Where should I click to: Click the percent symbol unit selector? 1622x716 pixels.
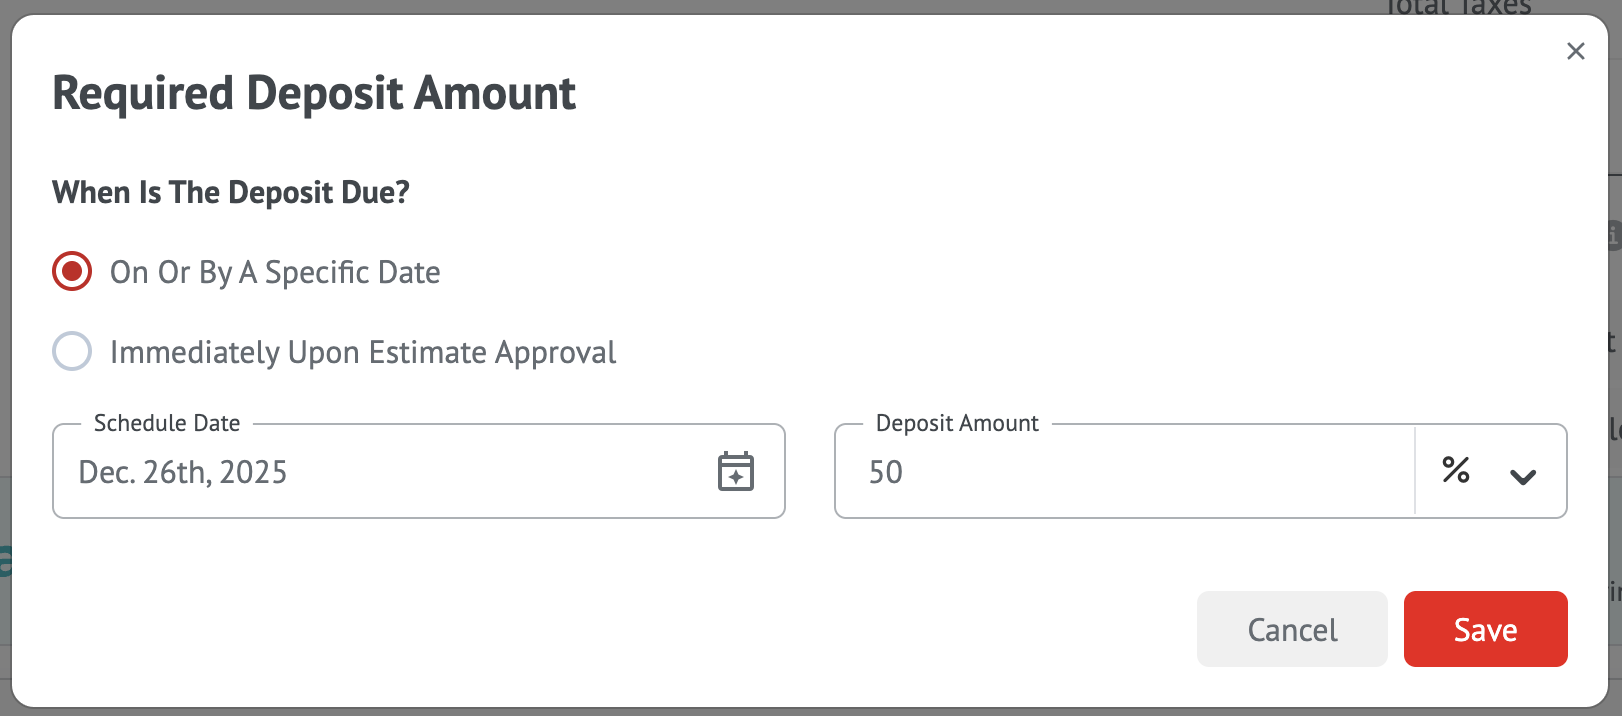(1456, 470)
